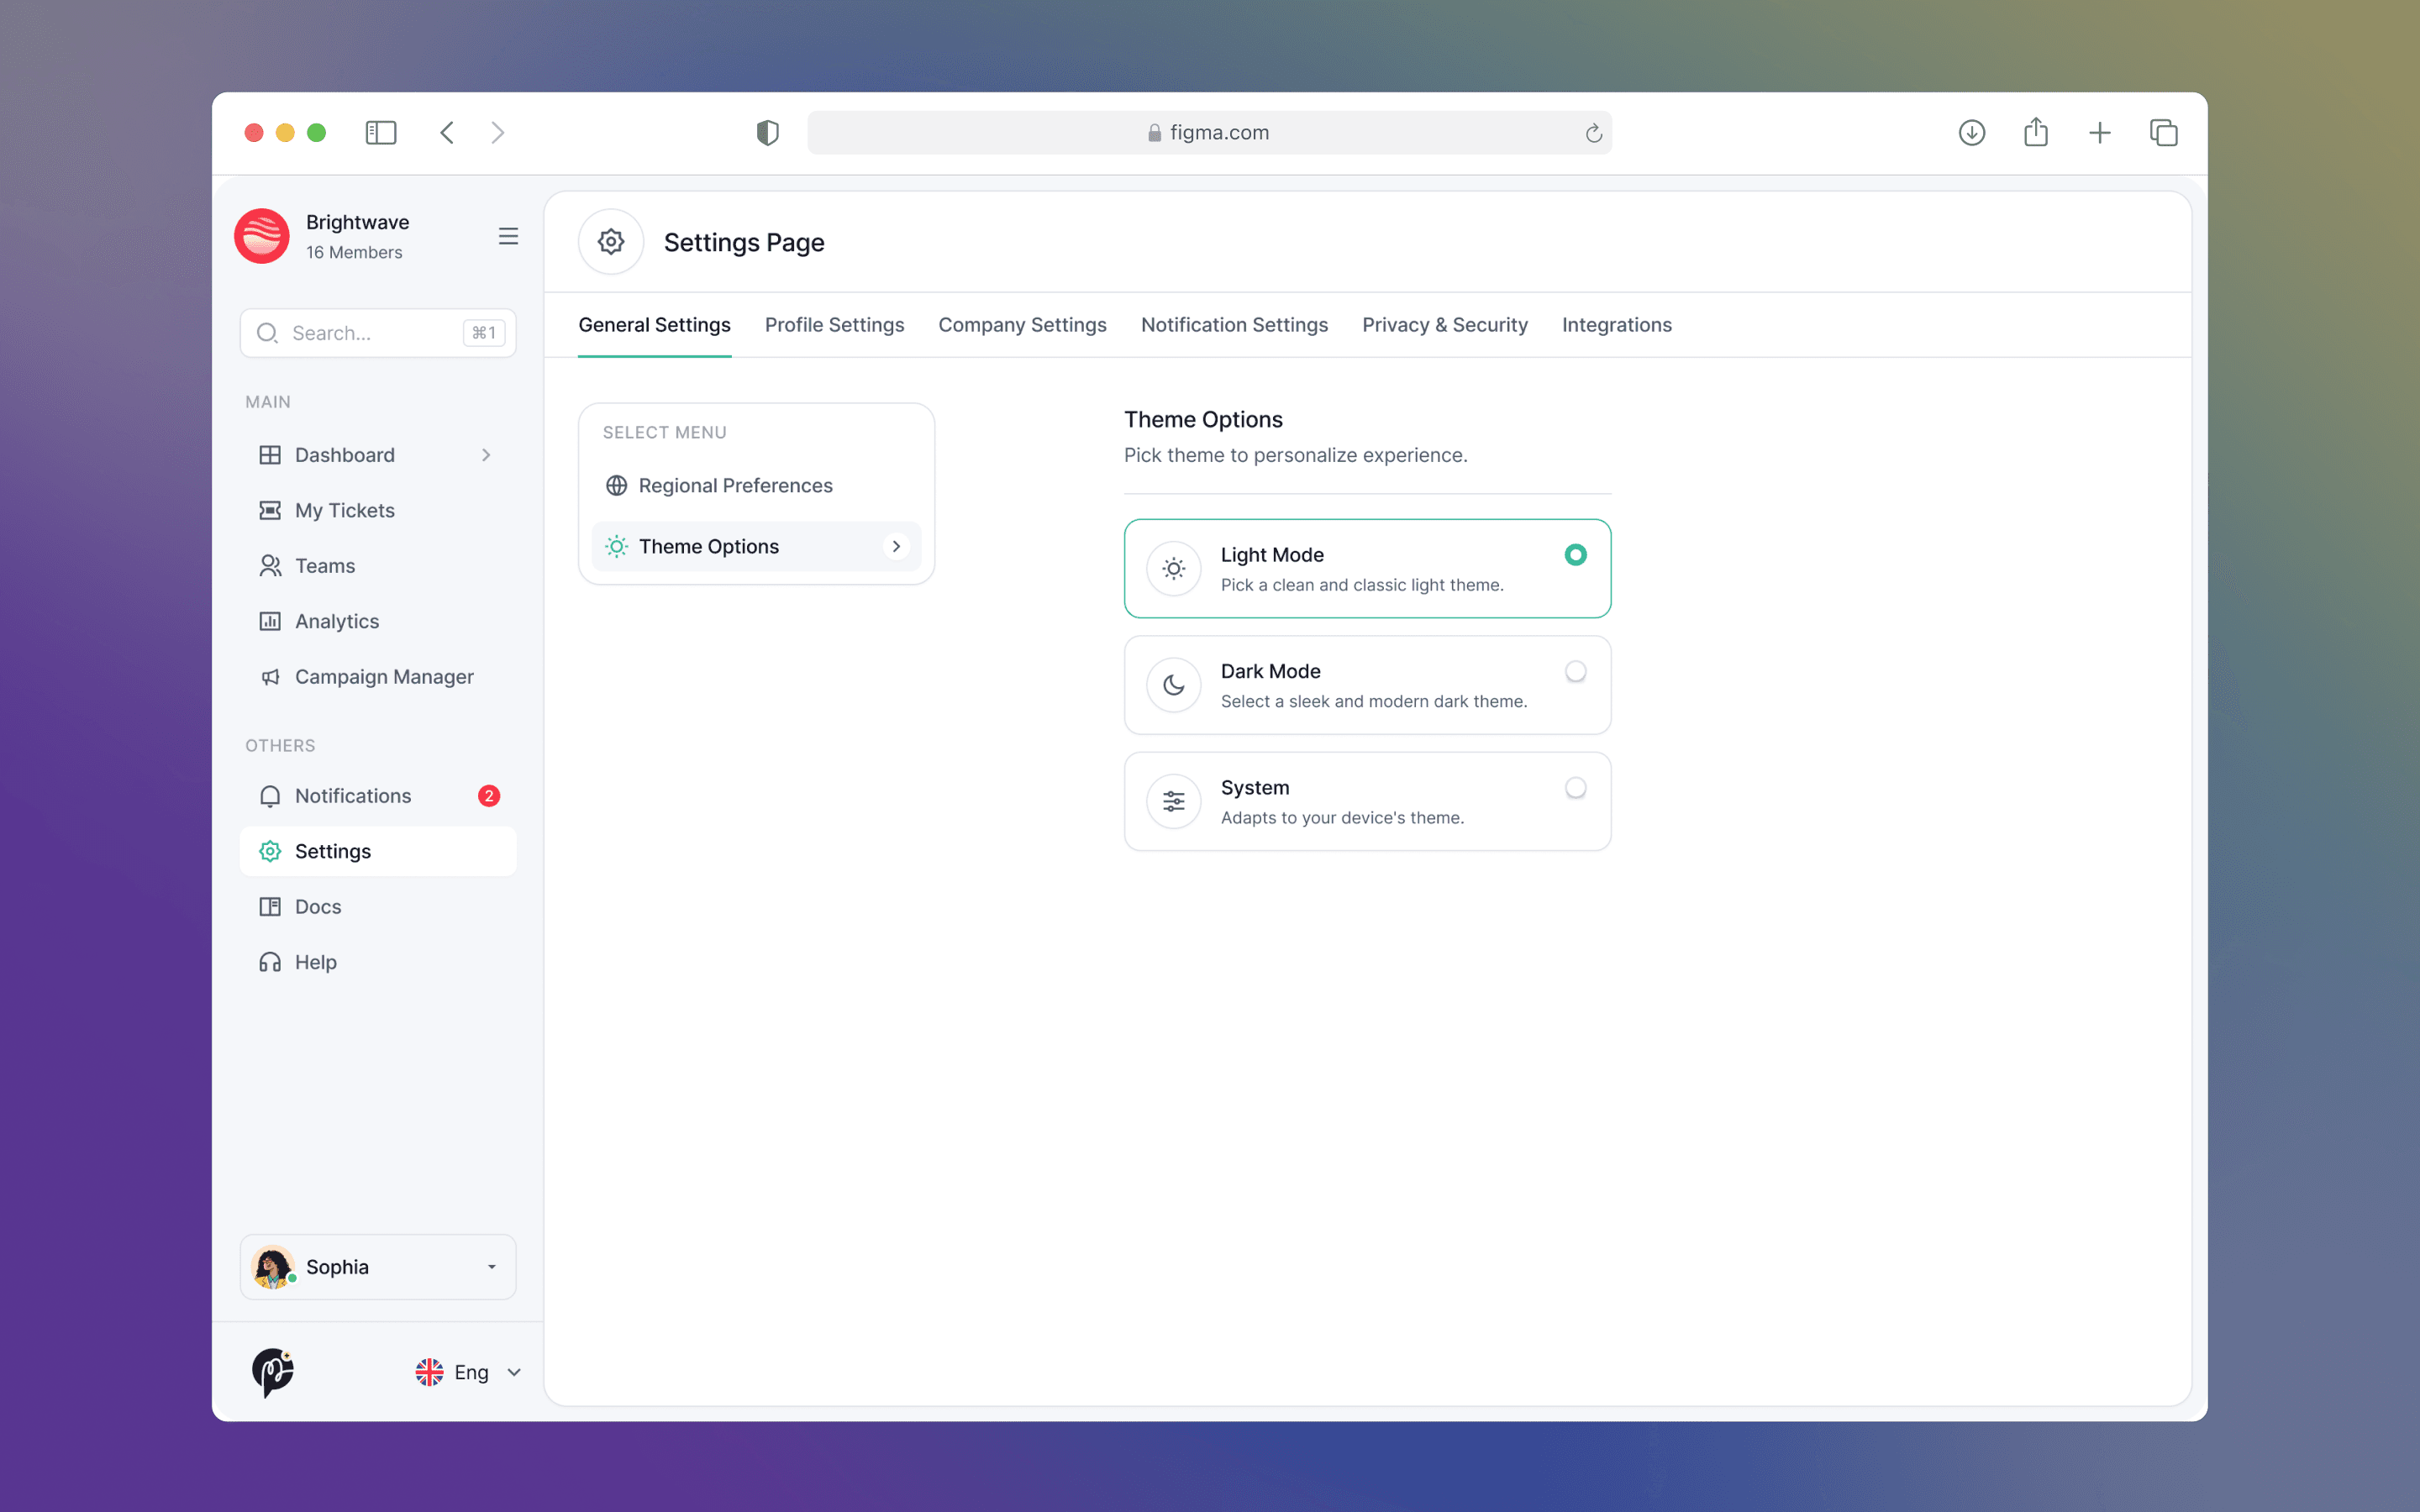This screenshot has height=1512, width=2420.
Task: Click the Campaign Manager megaphone icon
Action: click(x=270, y=677)
